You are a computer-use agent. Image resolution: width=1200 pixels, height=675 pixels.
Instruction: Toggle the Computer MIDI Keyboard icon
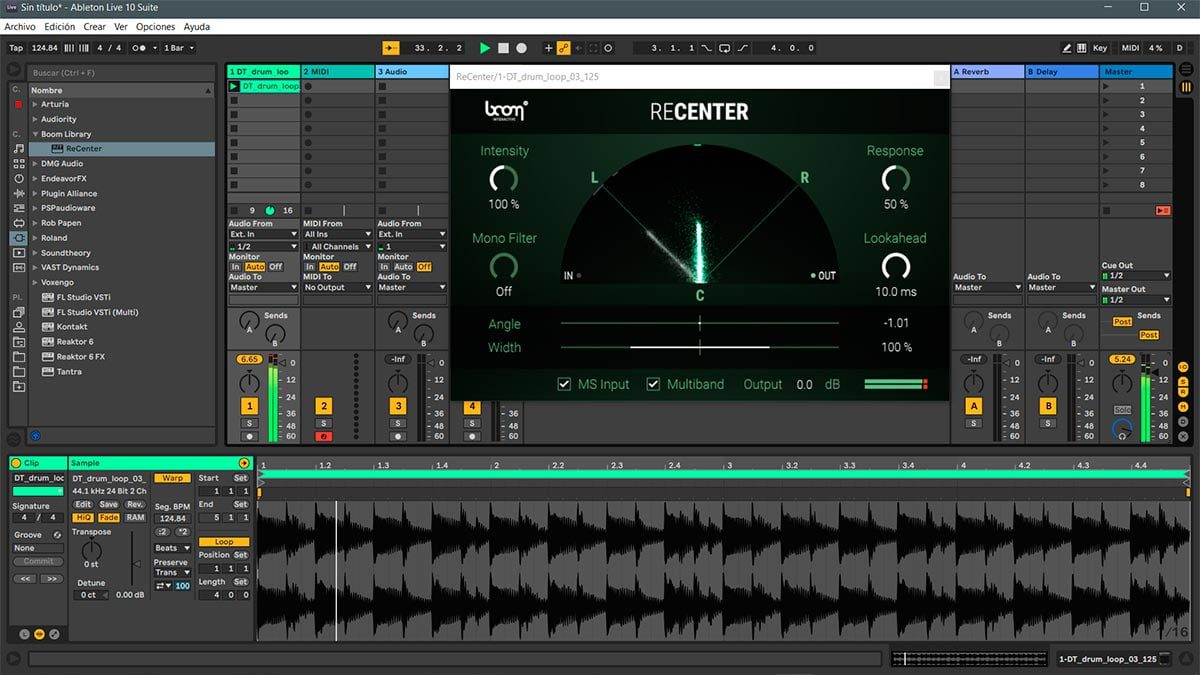coord(1081,48)
